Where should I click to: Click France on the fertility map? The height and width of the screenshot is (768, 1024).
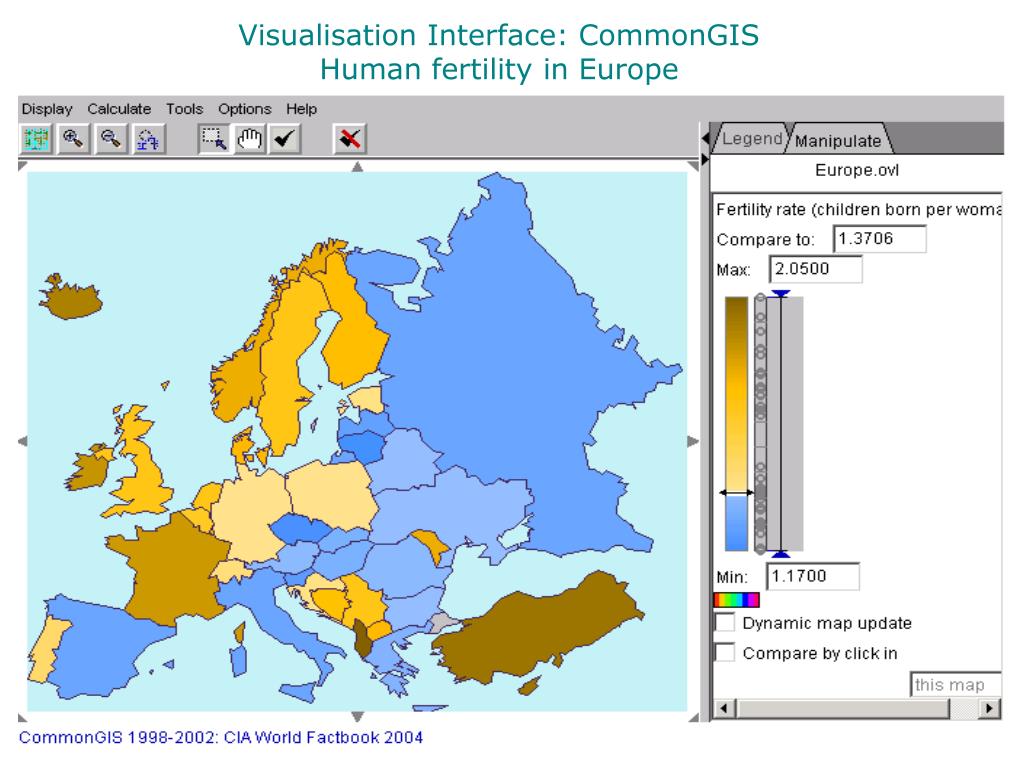pos(175,567)
